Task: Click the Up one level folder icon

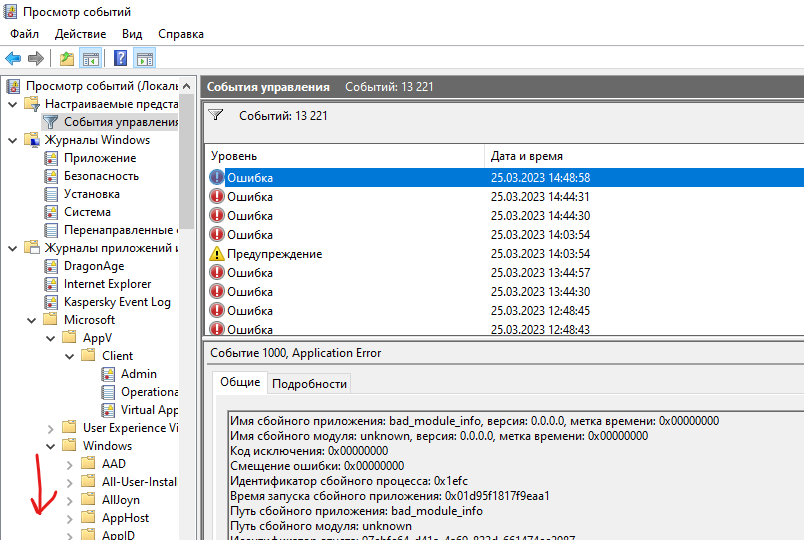Action: pyautogui.click(x=67, y=58)
